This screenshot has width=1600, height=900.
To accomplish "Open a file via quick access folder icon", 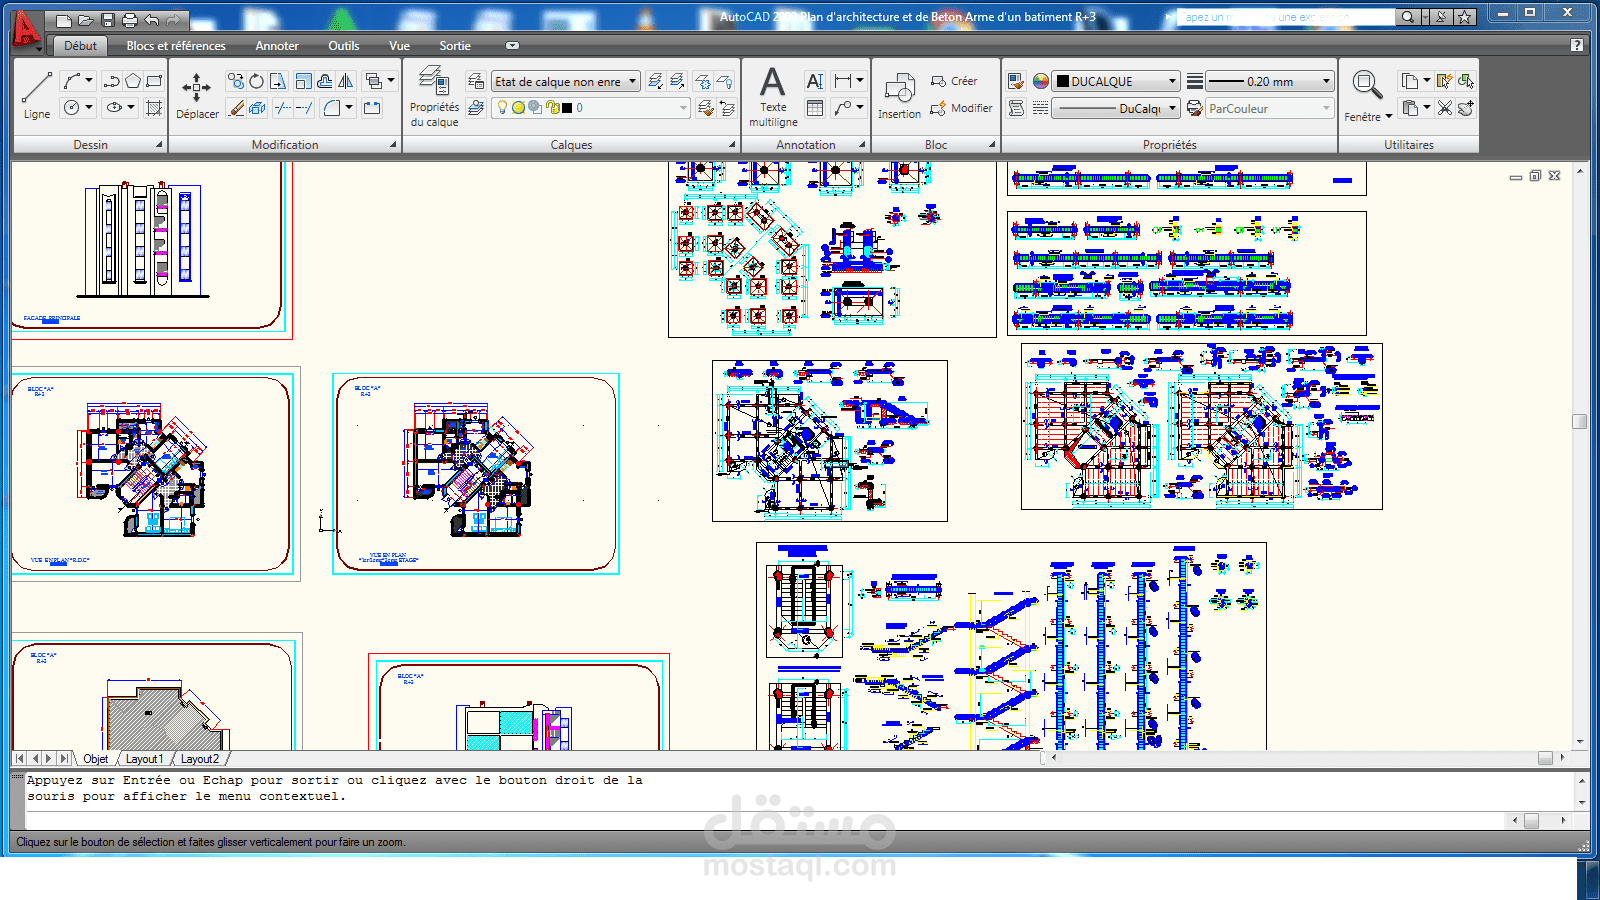I will coord(86,19).
